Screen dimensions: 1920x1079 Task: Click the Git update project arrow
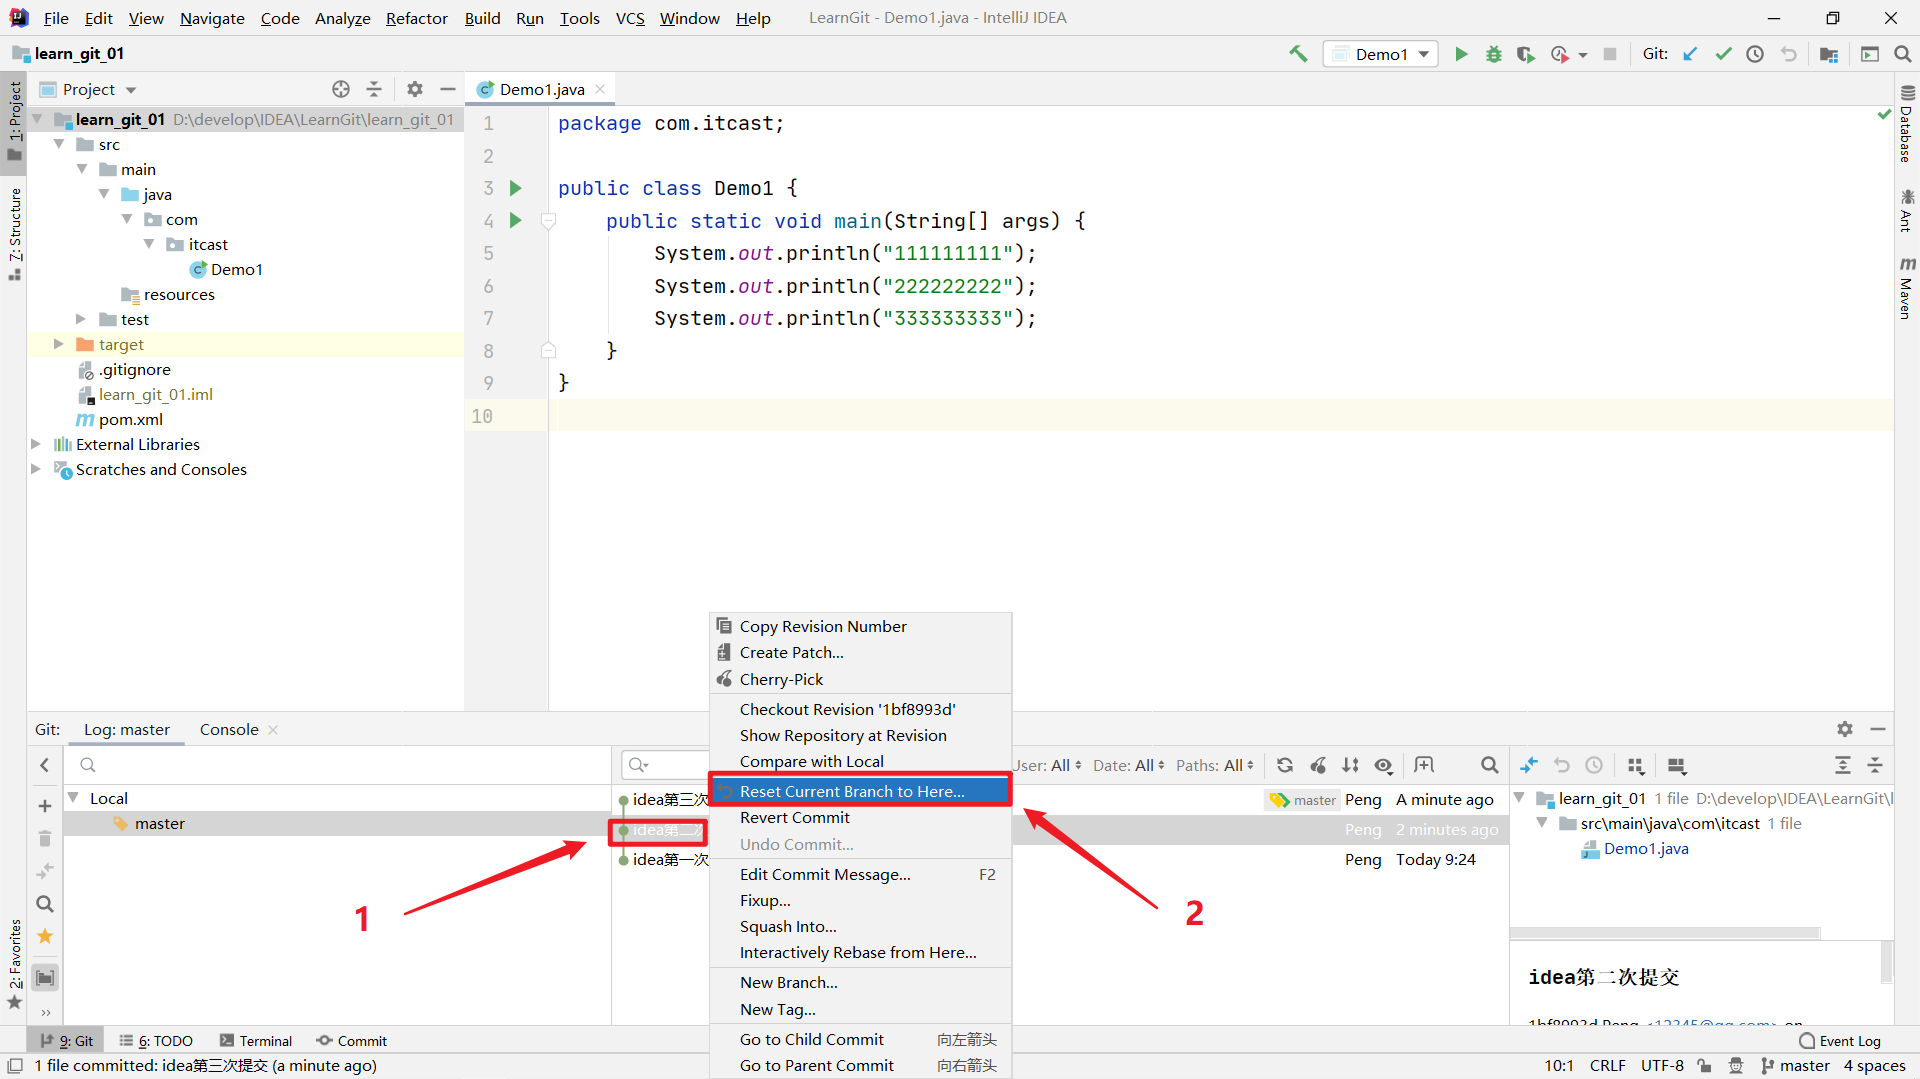pos(1690,54)
